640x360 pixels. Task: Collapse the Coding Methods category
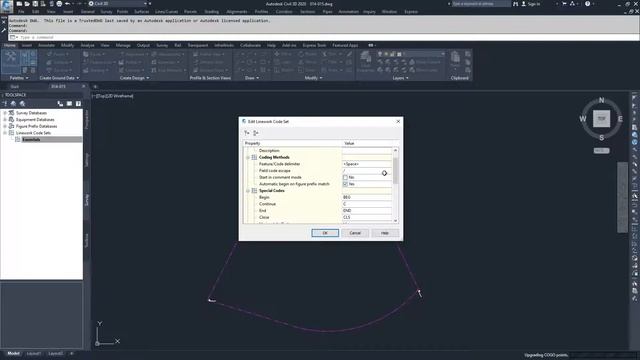tap(248, 158)
